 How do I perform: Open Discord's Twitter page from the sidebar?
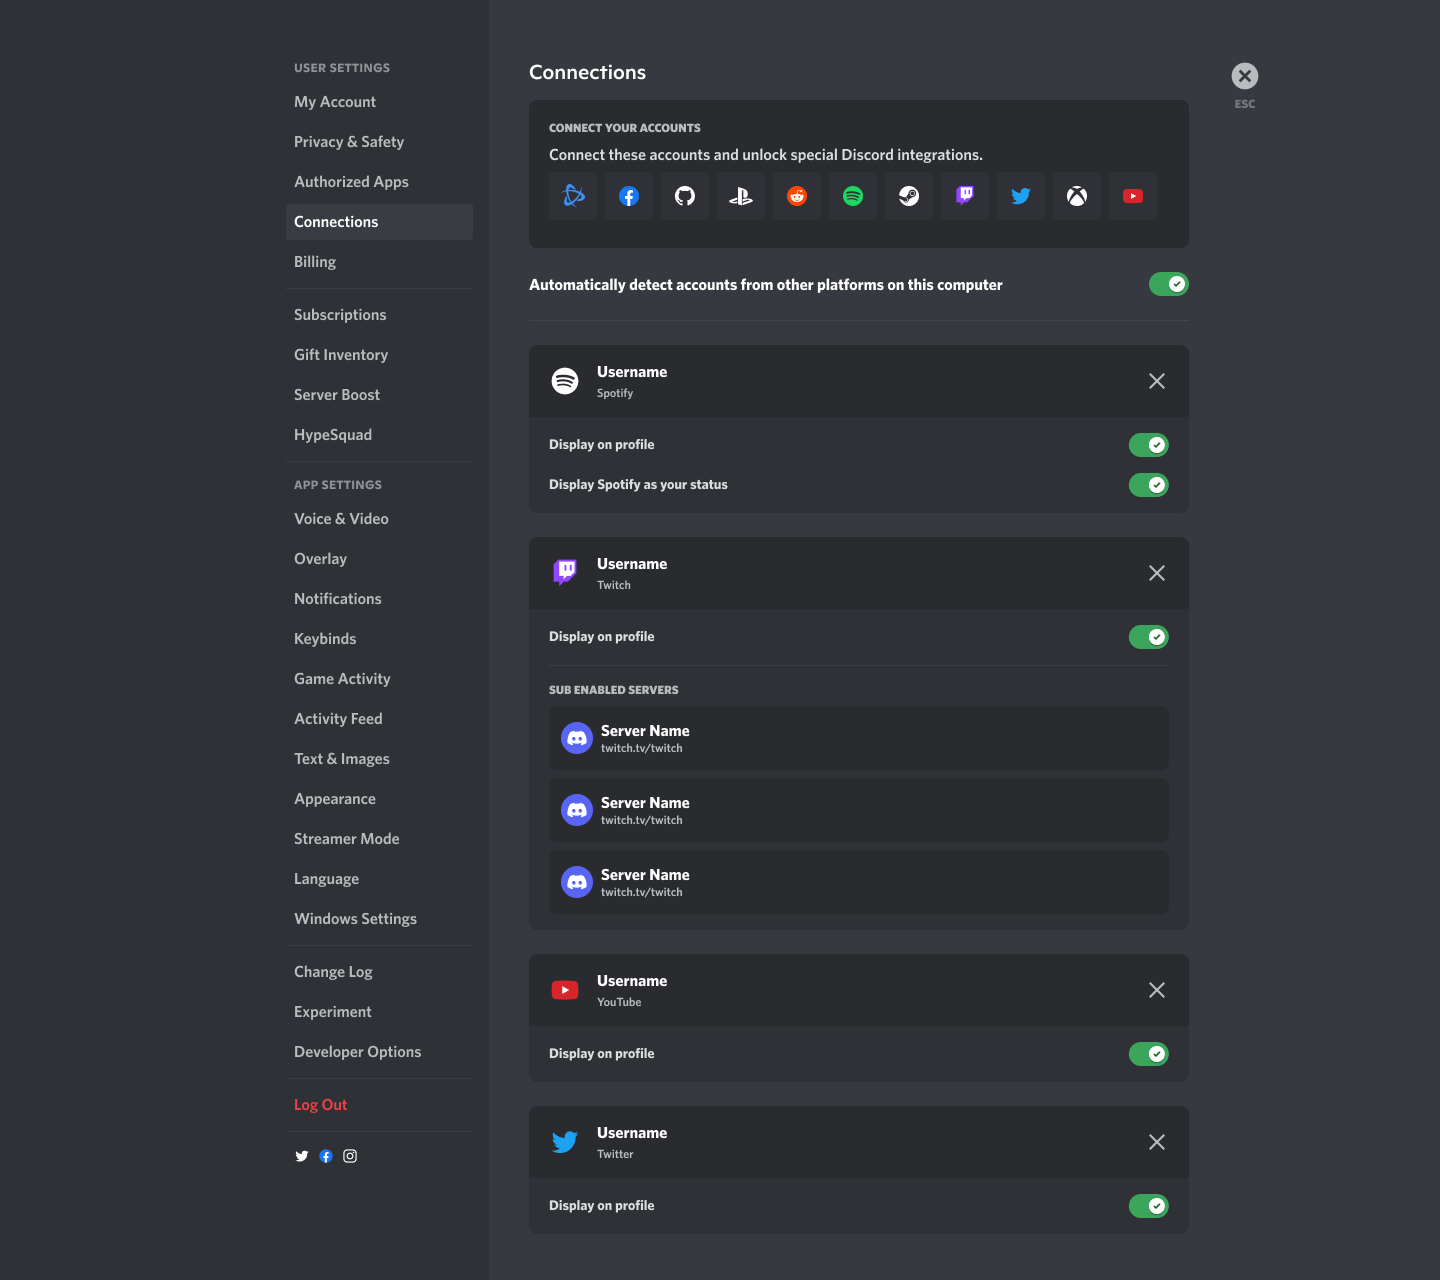[x=302, y=1156]
